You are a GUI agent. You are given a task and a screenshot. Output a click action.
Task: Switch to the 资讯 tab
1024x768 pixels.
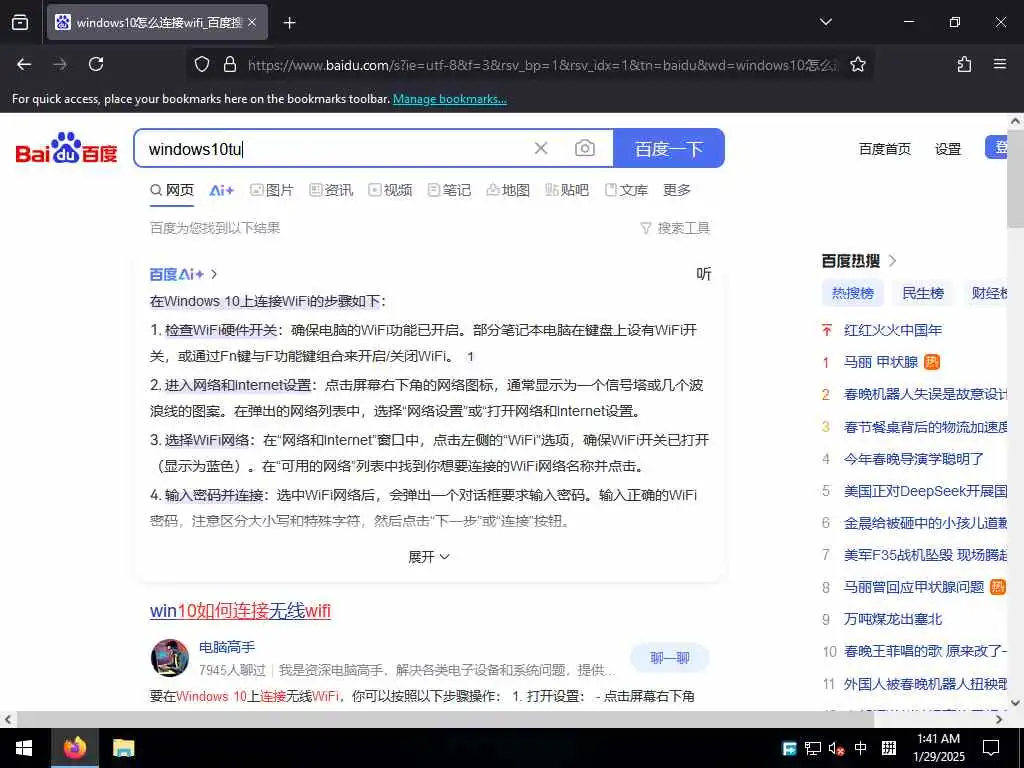331,190
